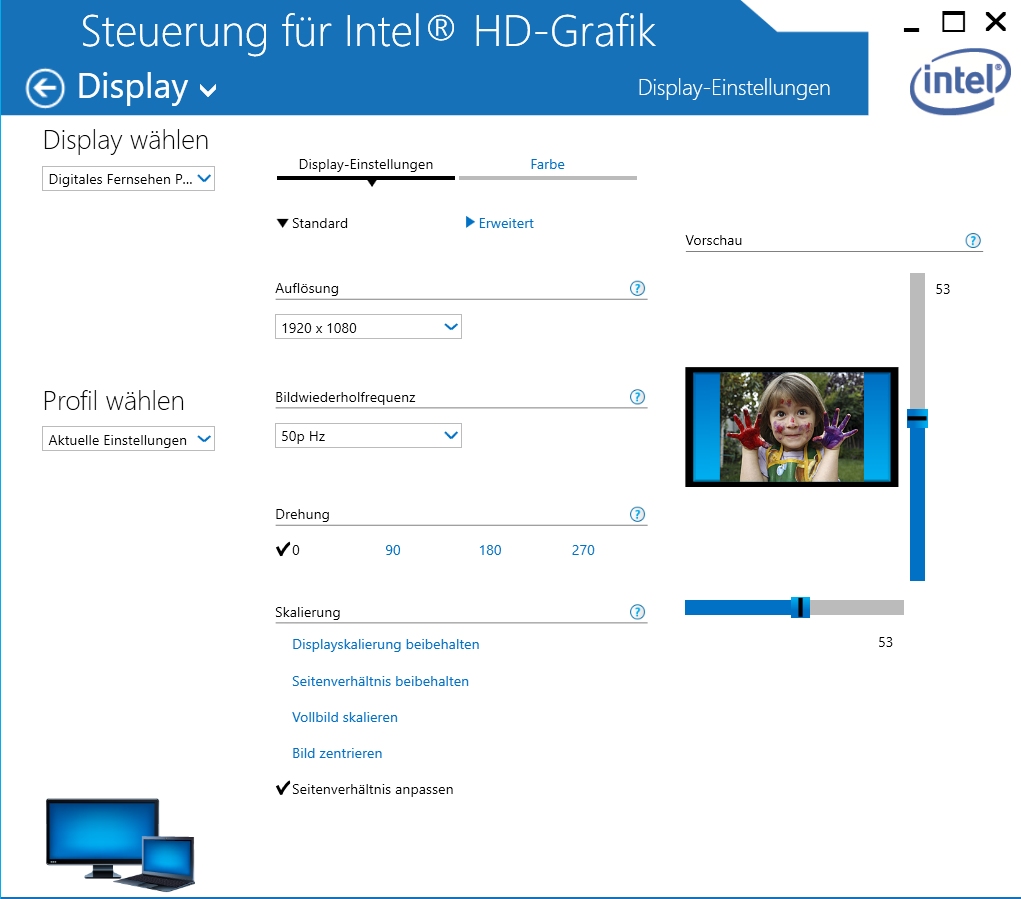Open help for Vorschau

click(x=973, y=241)
